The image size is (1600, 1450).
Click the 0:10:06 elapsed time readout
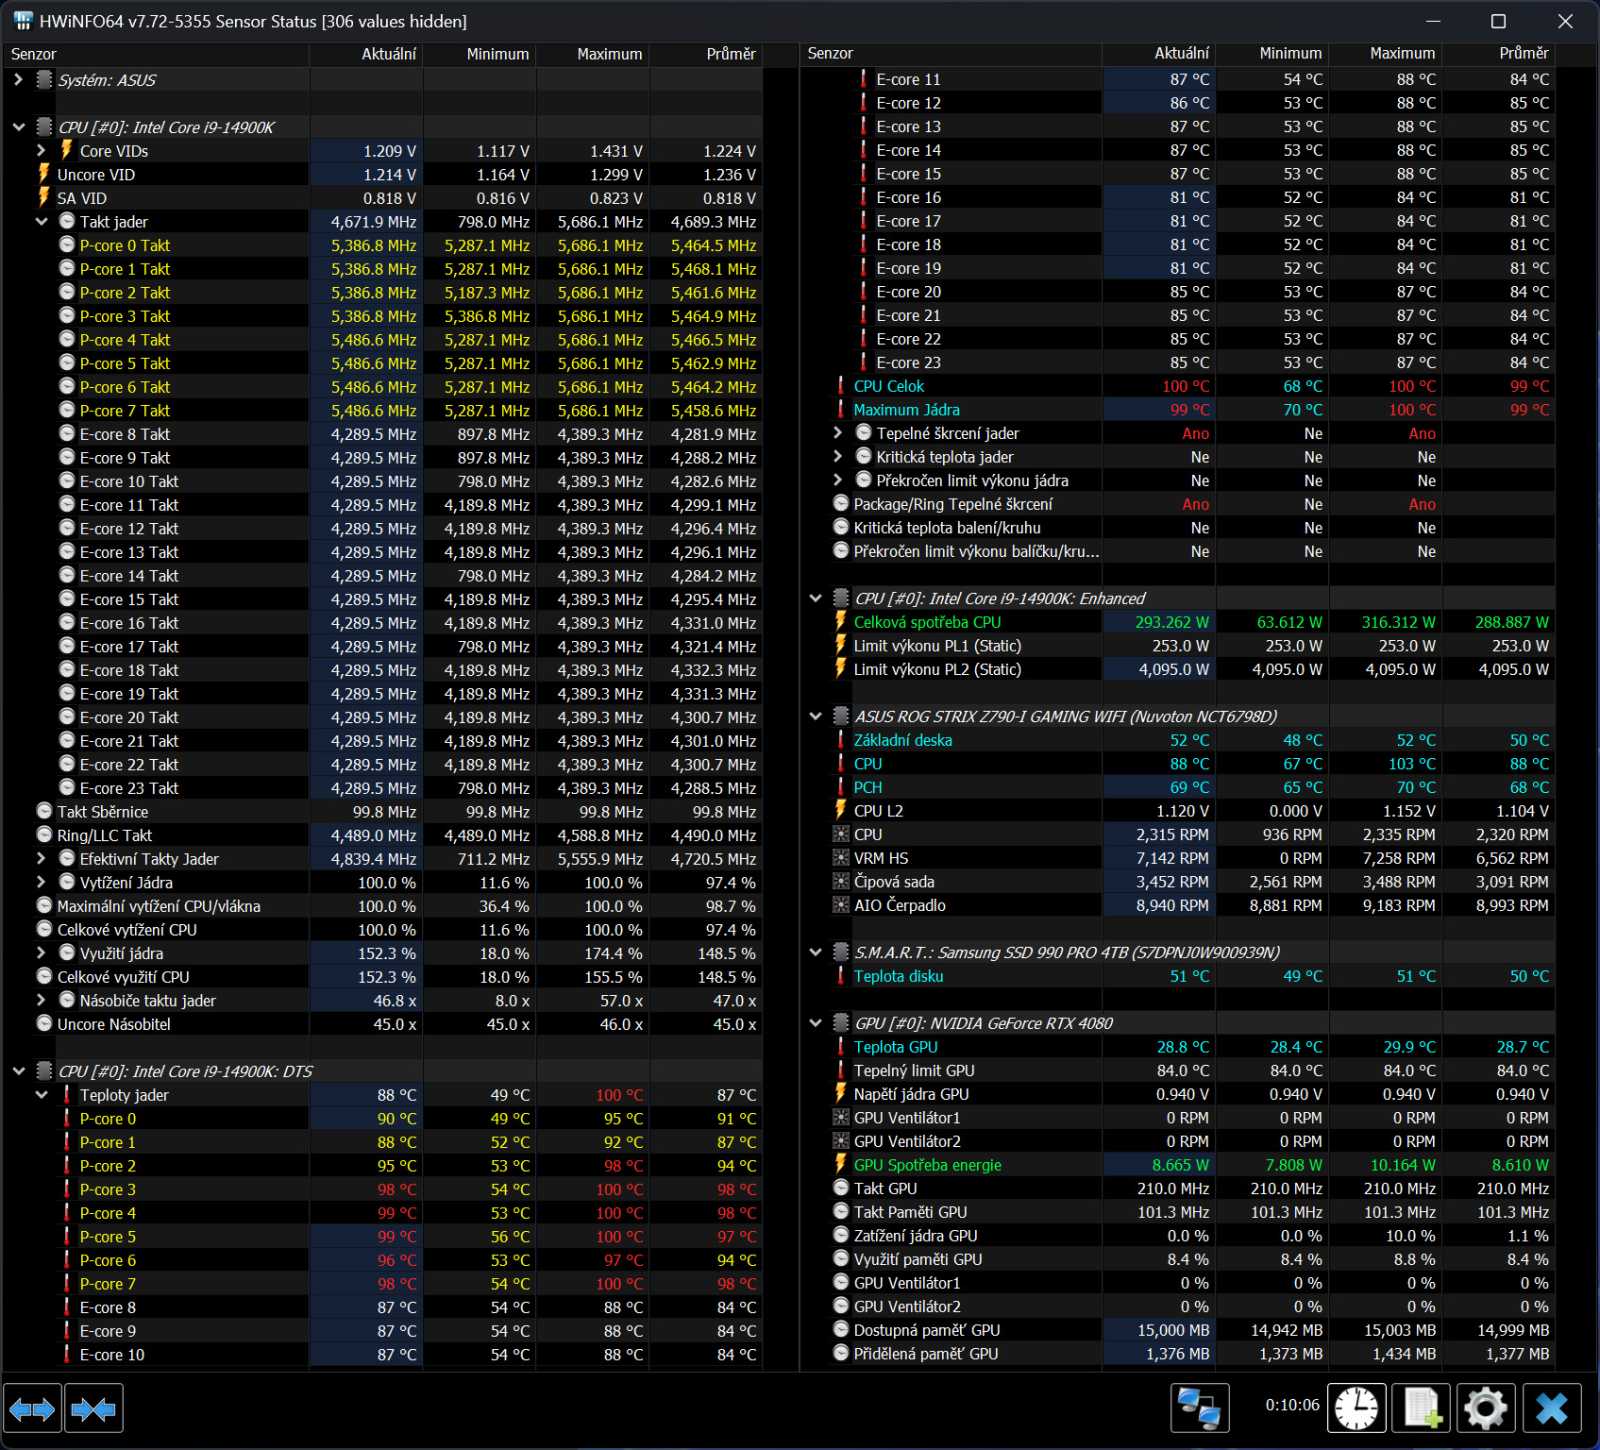[1292, 1405]
